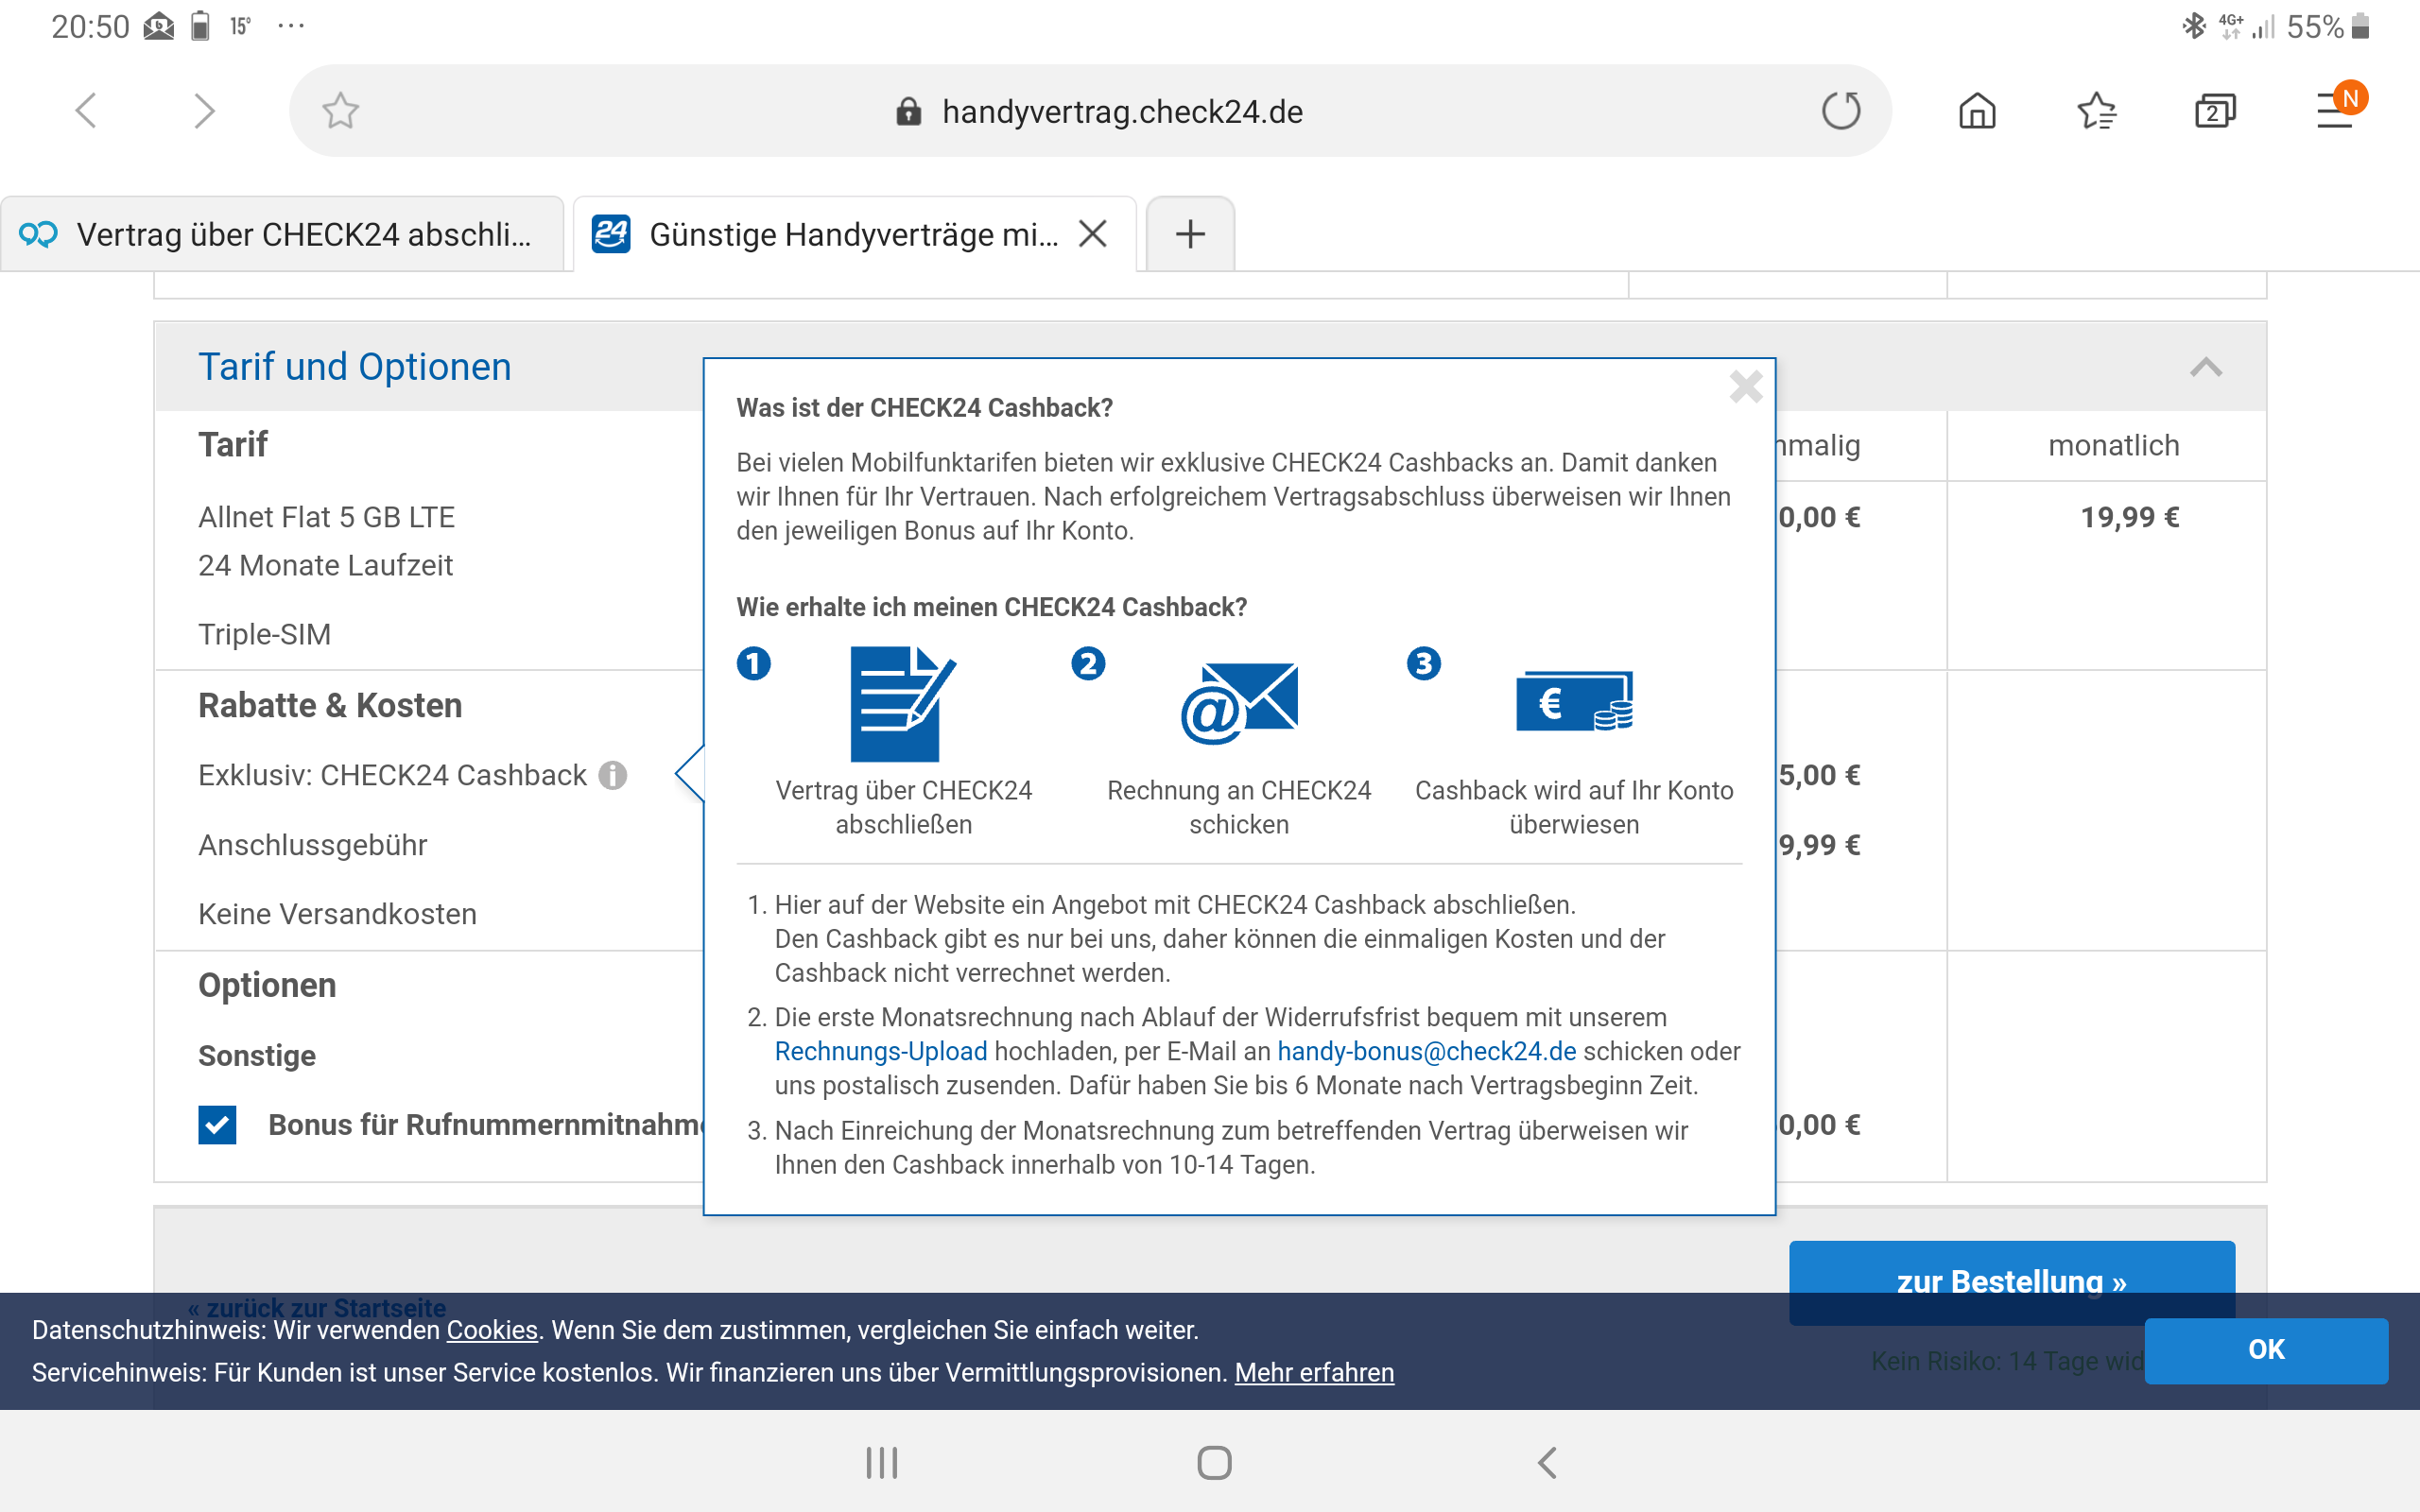Click handy-bonus@check24.de email link

click(x=1426, y=1051)
